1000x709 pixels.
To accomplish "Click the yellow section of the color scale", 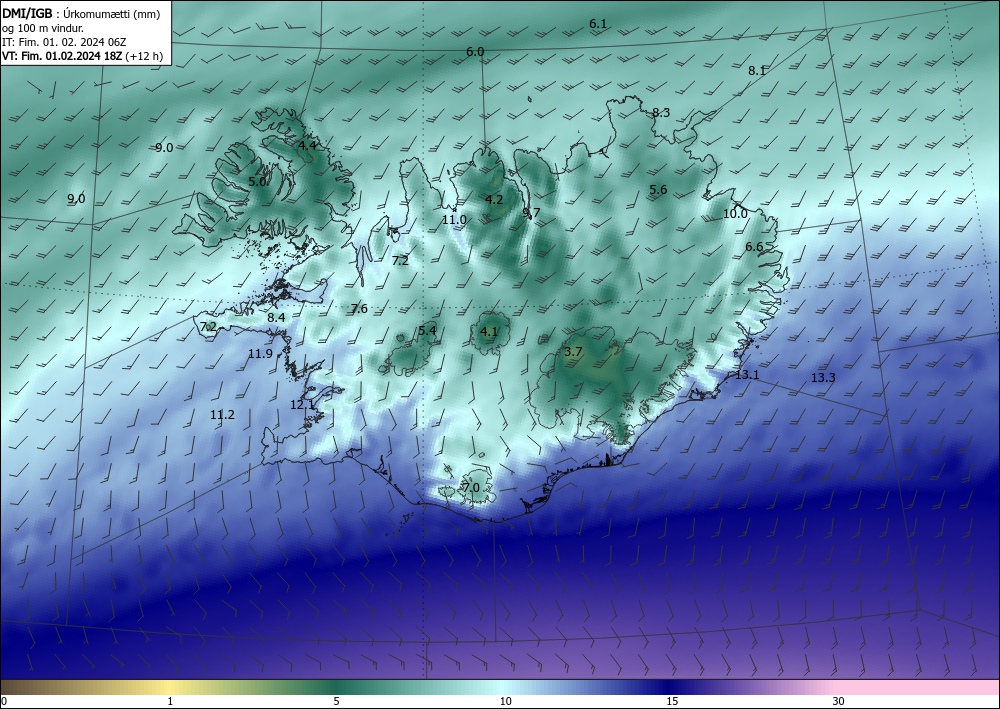I will point(170,687).
